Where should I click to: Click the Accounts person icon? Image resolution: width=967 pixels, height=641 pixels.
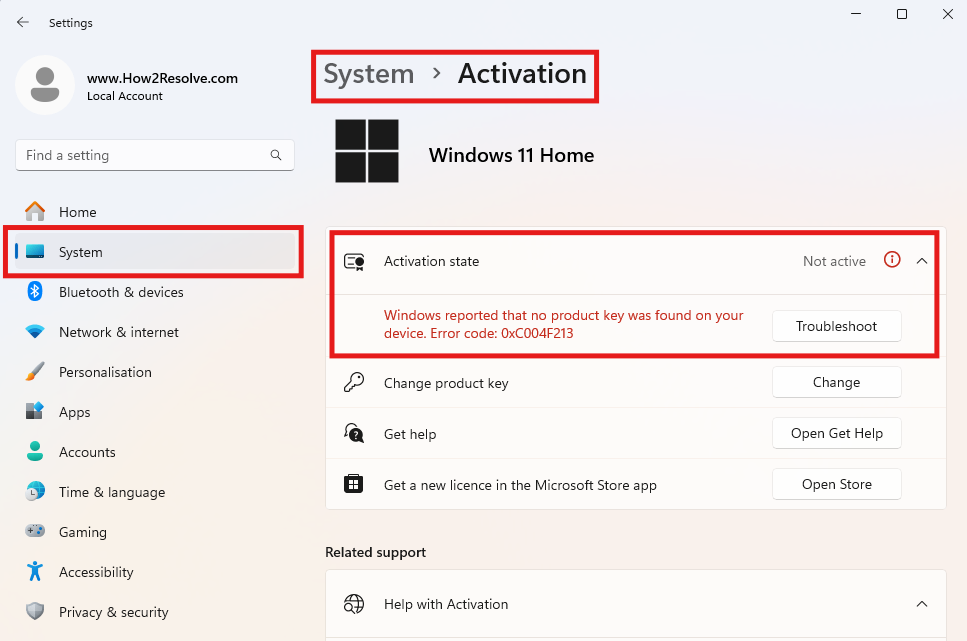(x=35, y=451)
